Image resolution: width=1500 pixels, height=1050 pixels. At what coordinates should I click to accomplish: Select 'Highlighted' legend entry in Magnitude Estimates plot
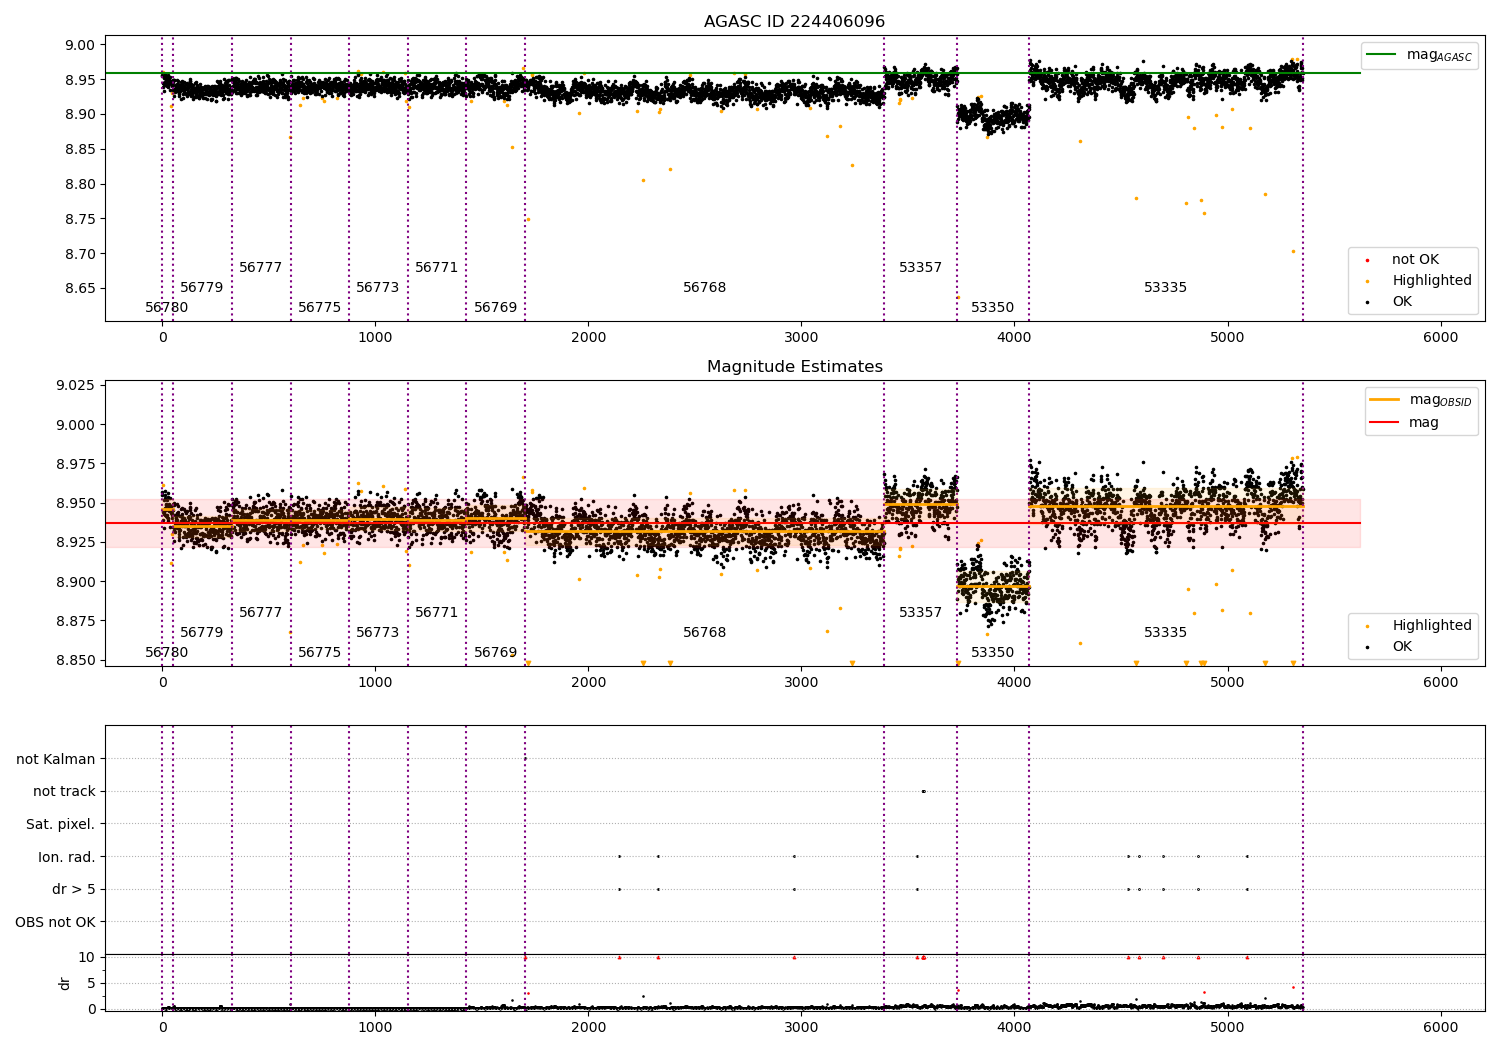[1432, 626]
